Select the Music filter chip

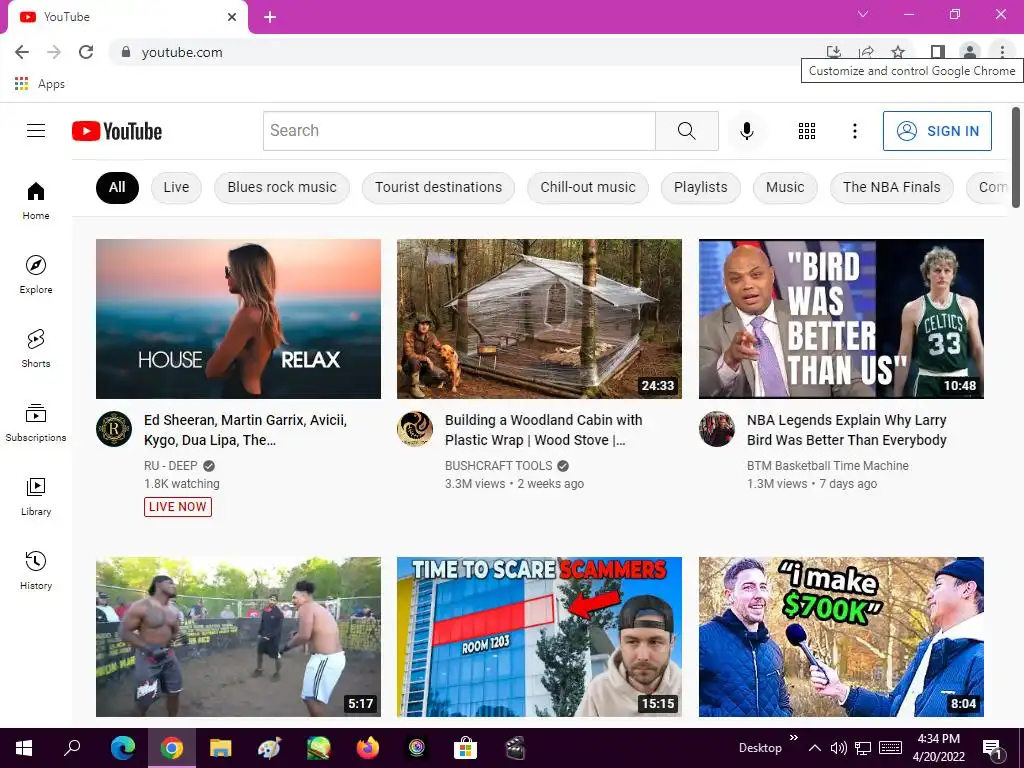pos(785,187)
